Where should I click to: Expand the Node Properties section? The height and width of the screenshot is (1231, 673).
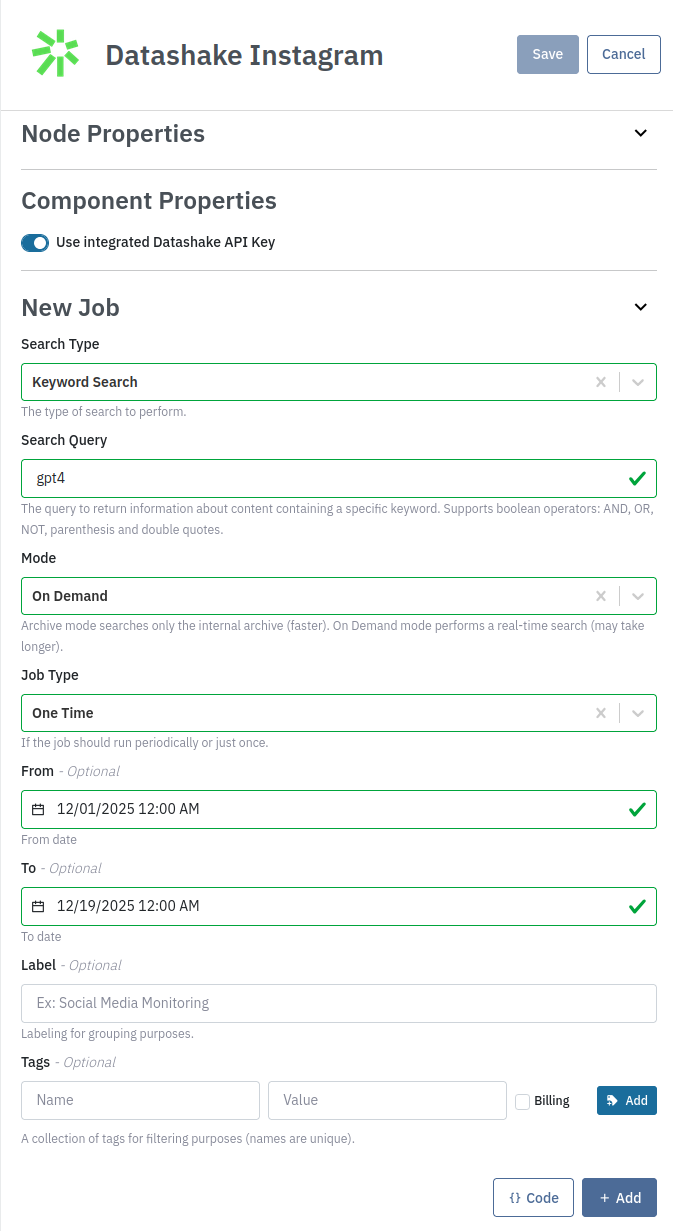641,133
